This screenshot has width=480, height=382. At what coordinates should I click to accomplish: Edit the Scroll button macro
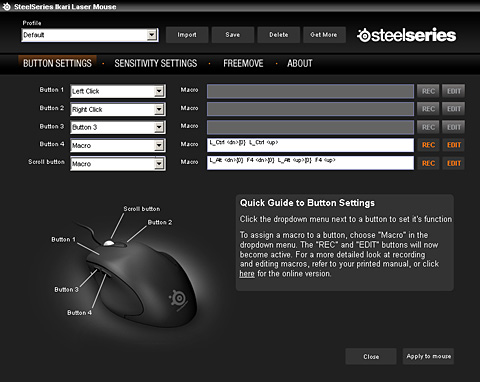[454, 163]
